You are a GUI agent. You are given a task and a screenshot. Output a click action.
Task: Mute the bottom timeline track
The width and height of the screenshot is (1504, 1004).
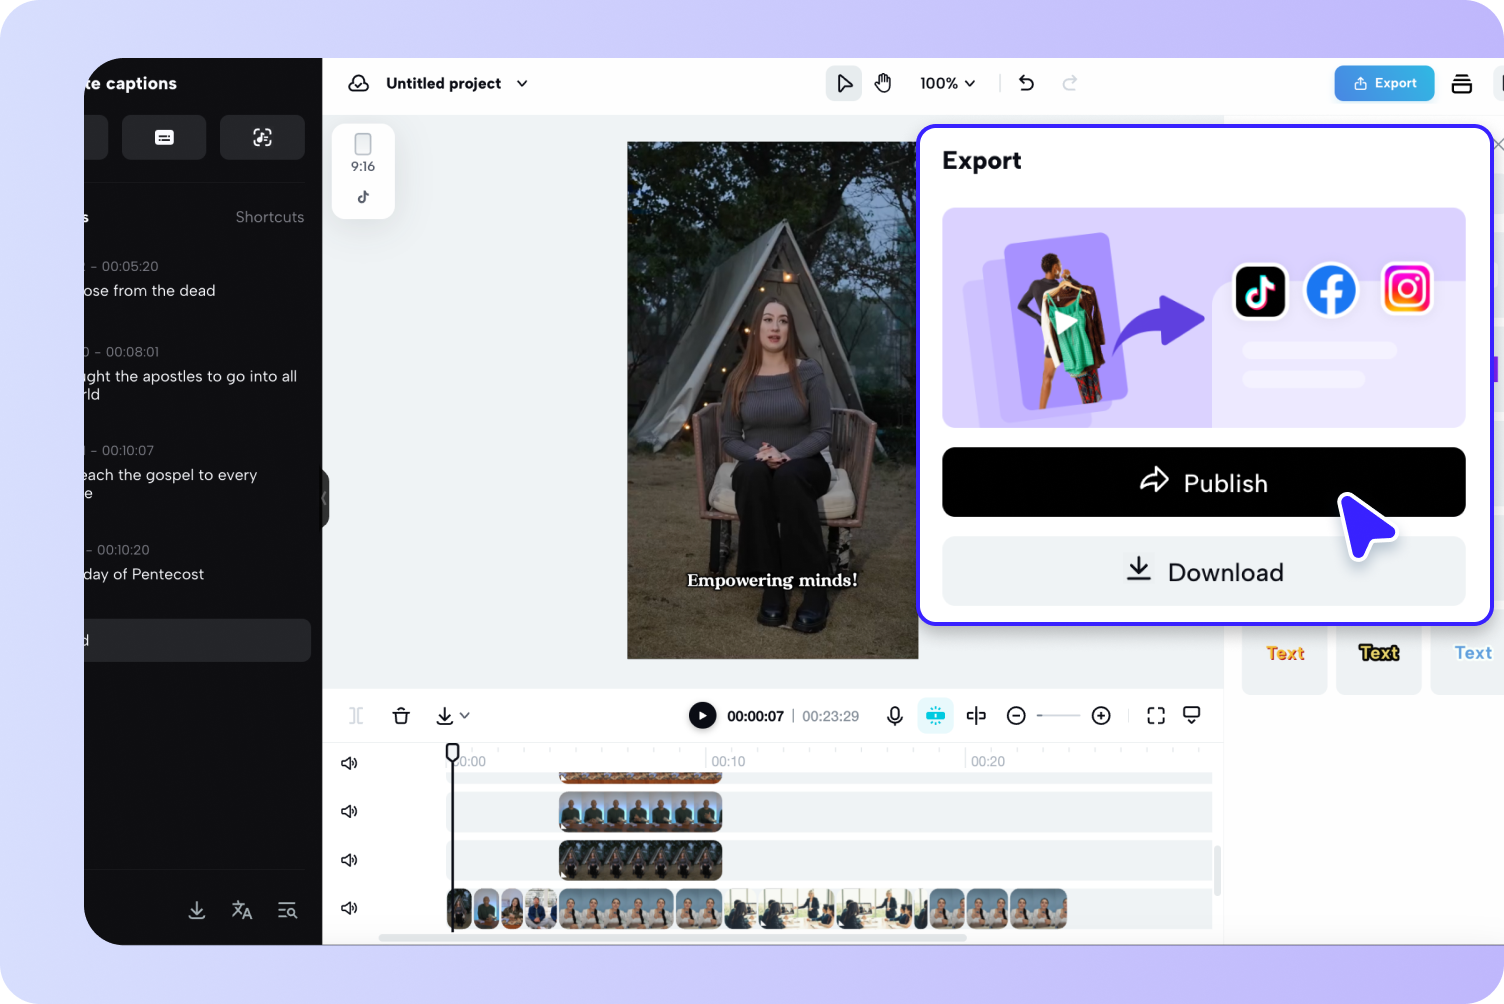pos(348,908)
